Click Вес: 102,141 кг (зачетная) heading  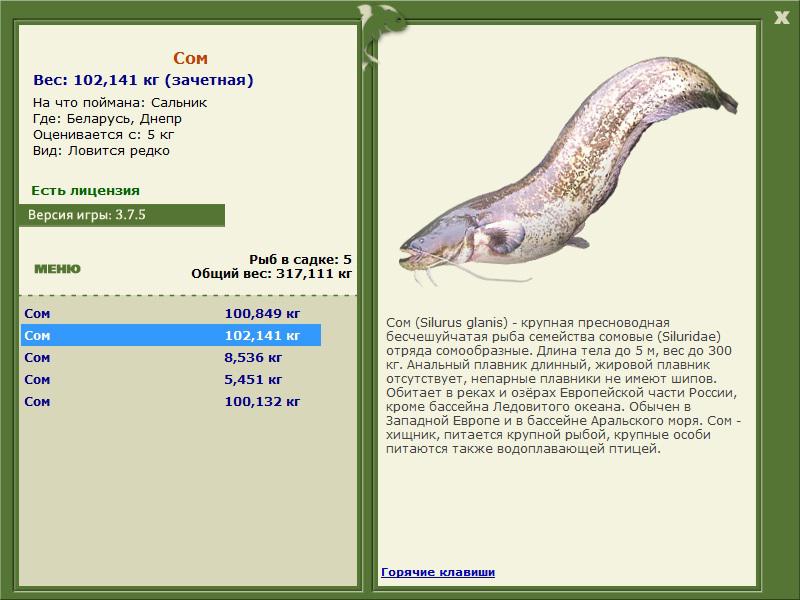[x=143, y=80]
